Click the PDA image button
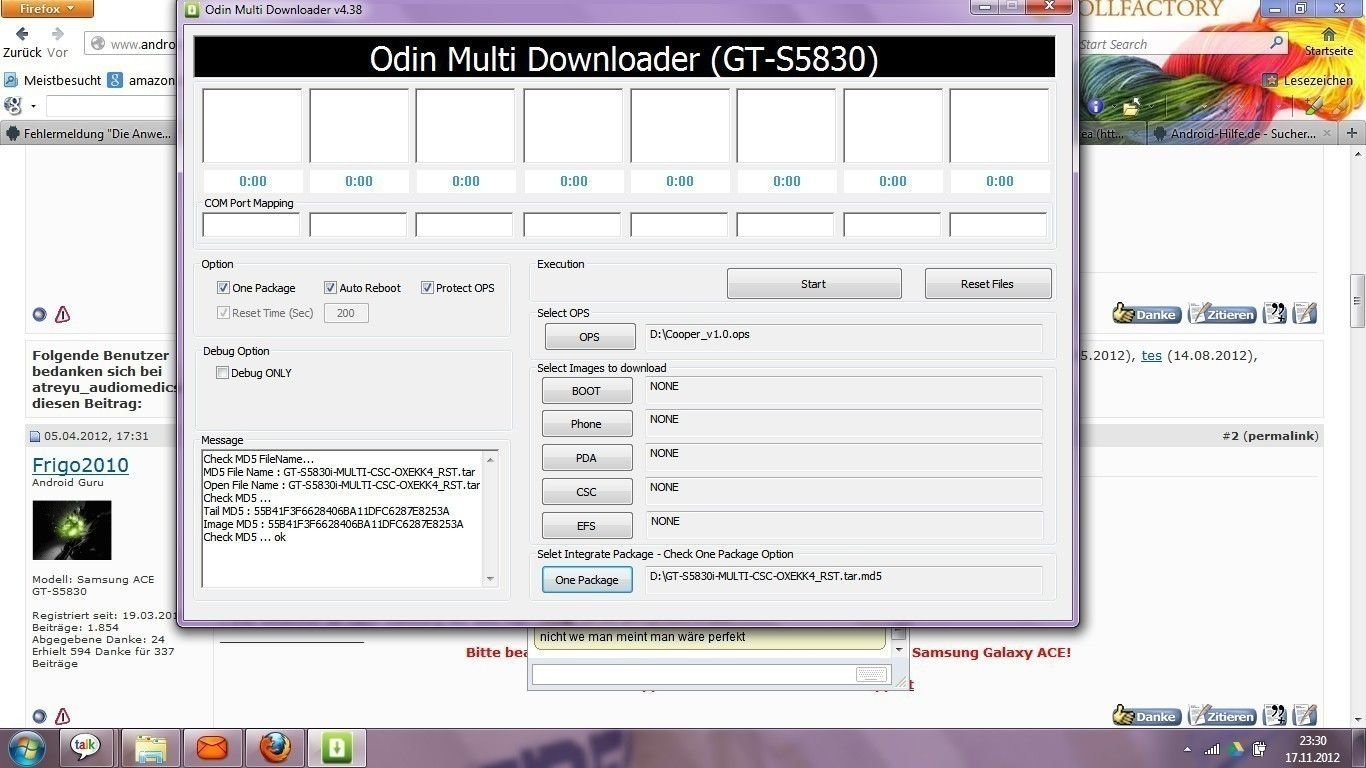Image resolution: width=1366 pixels, height=768 pixels. click(x=587, y=458)
